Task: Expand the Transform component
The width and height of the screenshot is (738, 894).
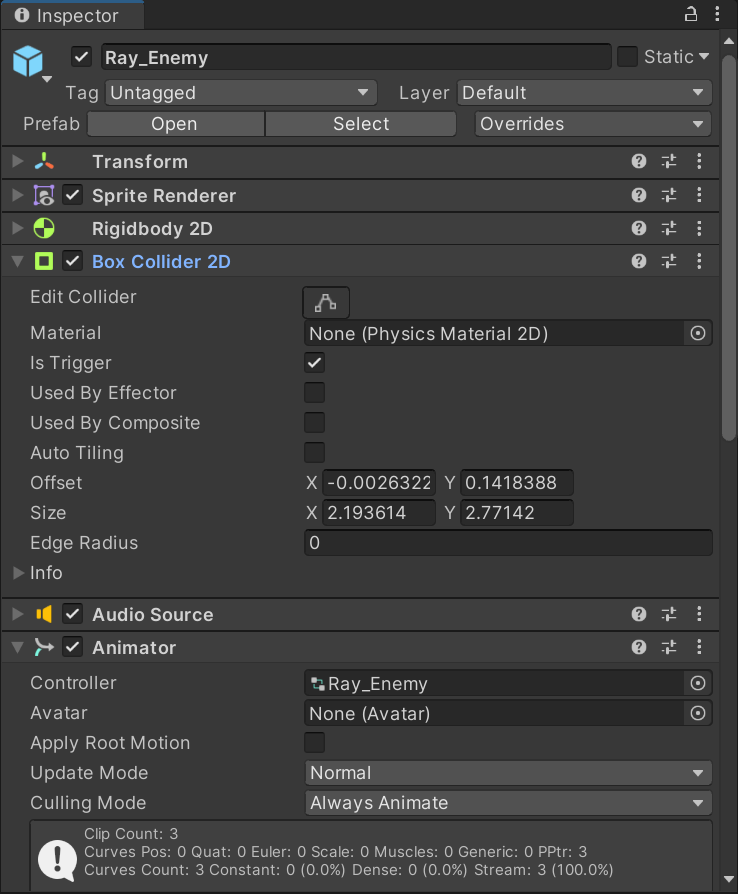Action: click(x=18, y=161)
